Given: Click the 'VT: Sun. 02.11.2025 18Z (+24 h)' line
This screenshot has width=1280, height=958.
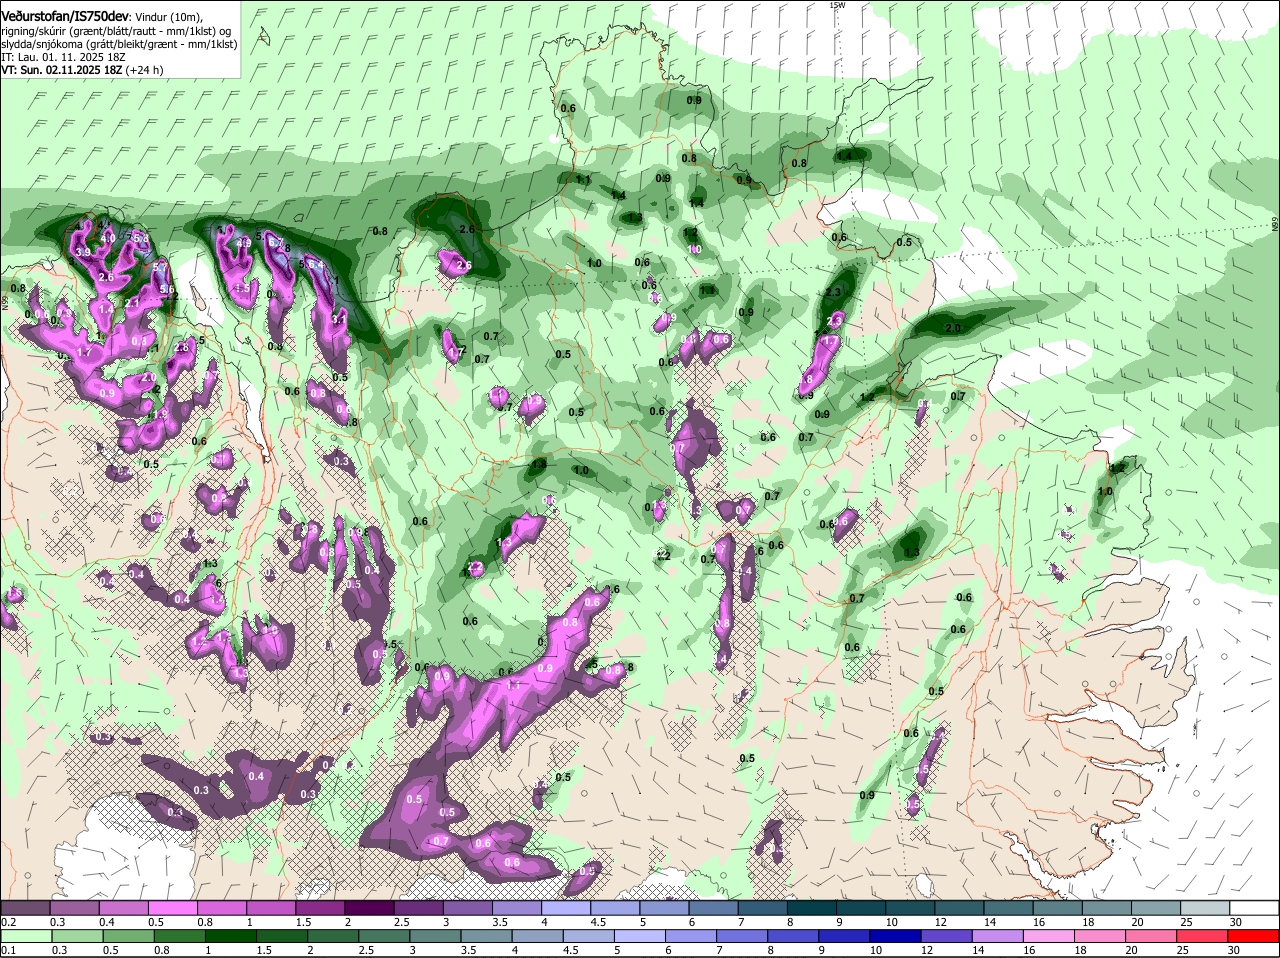Looking at the screenshot, I should [x=82, y=71].
